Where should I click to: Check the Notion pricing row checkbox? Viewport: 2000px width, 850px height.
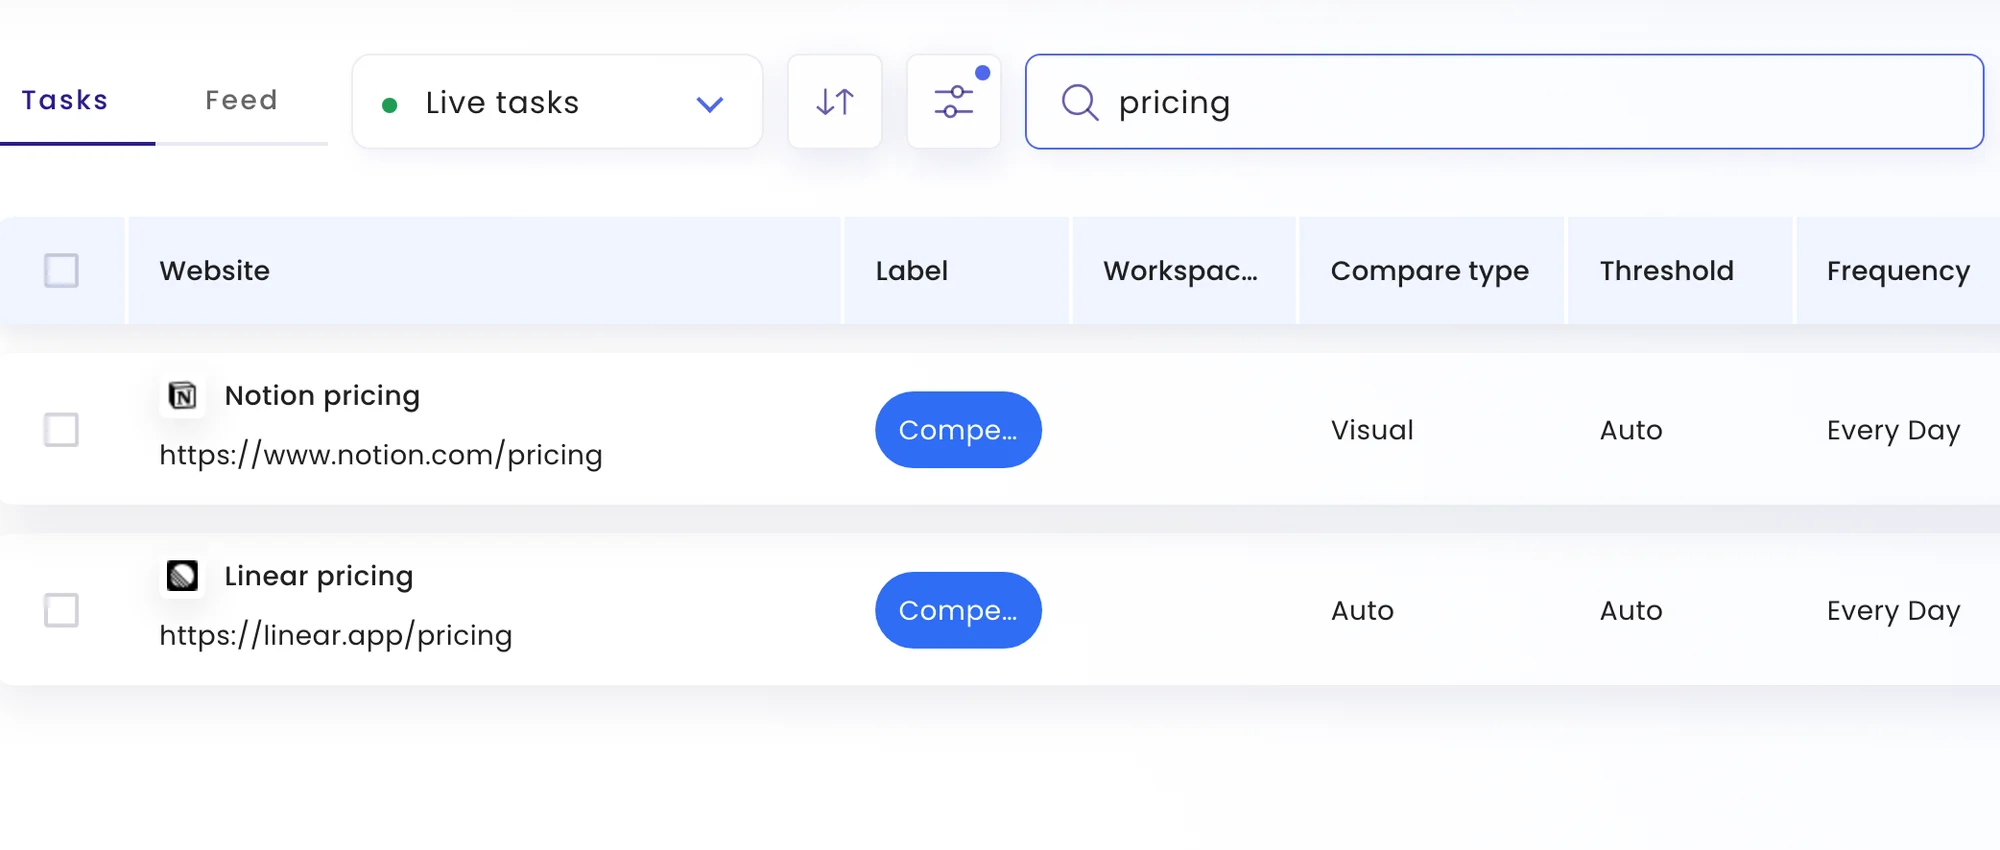click(61, 430)
